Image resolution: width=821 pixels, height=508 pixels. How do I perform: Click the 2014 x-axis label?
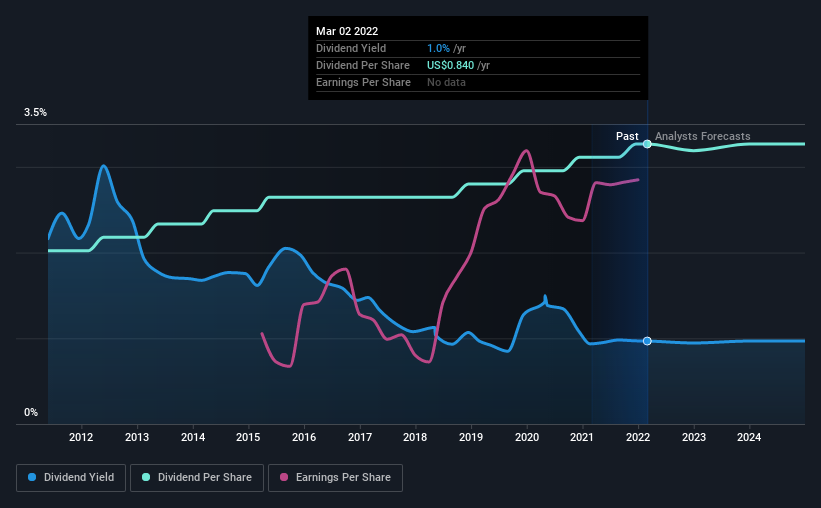click(193, 437)
